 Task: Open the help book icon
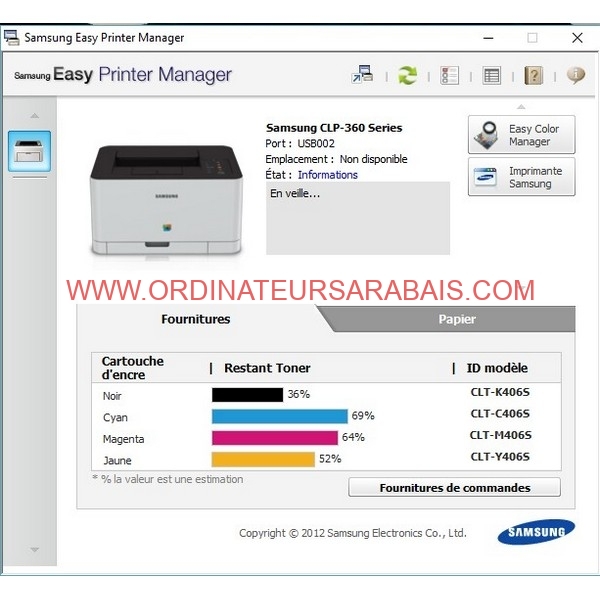(x=533, y=75)
